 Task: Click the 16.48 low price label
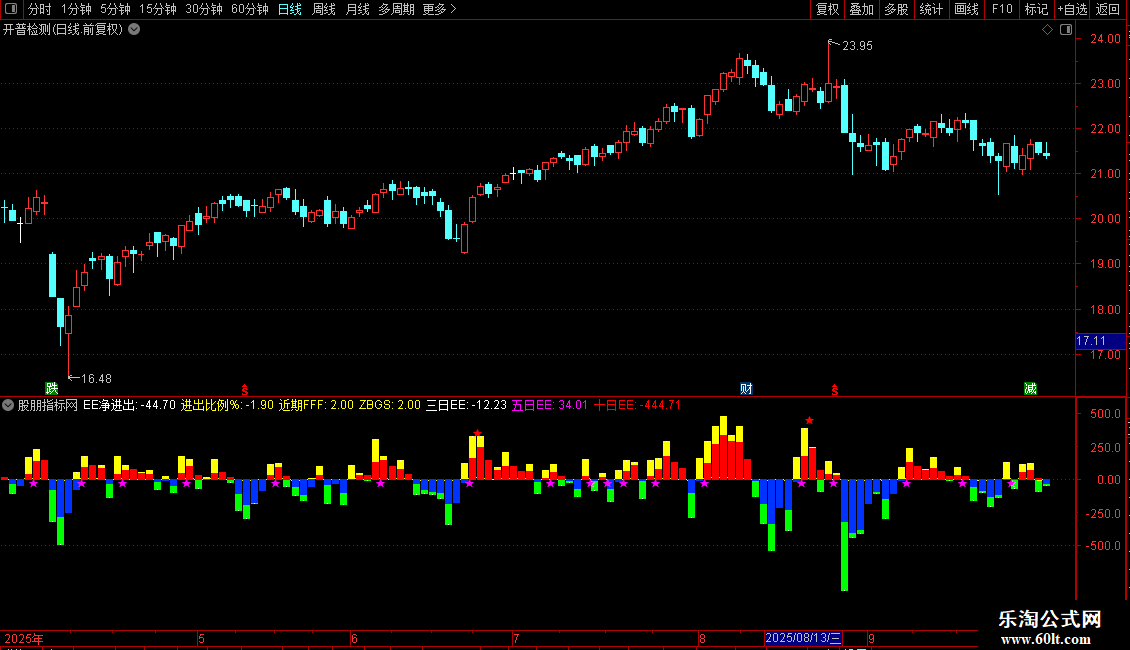tap(97, 379)
